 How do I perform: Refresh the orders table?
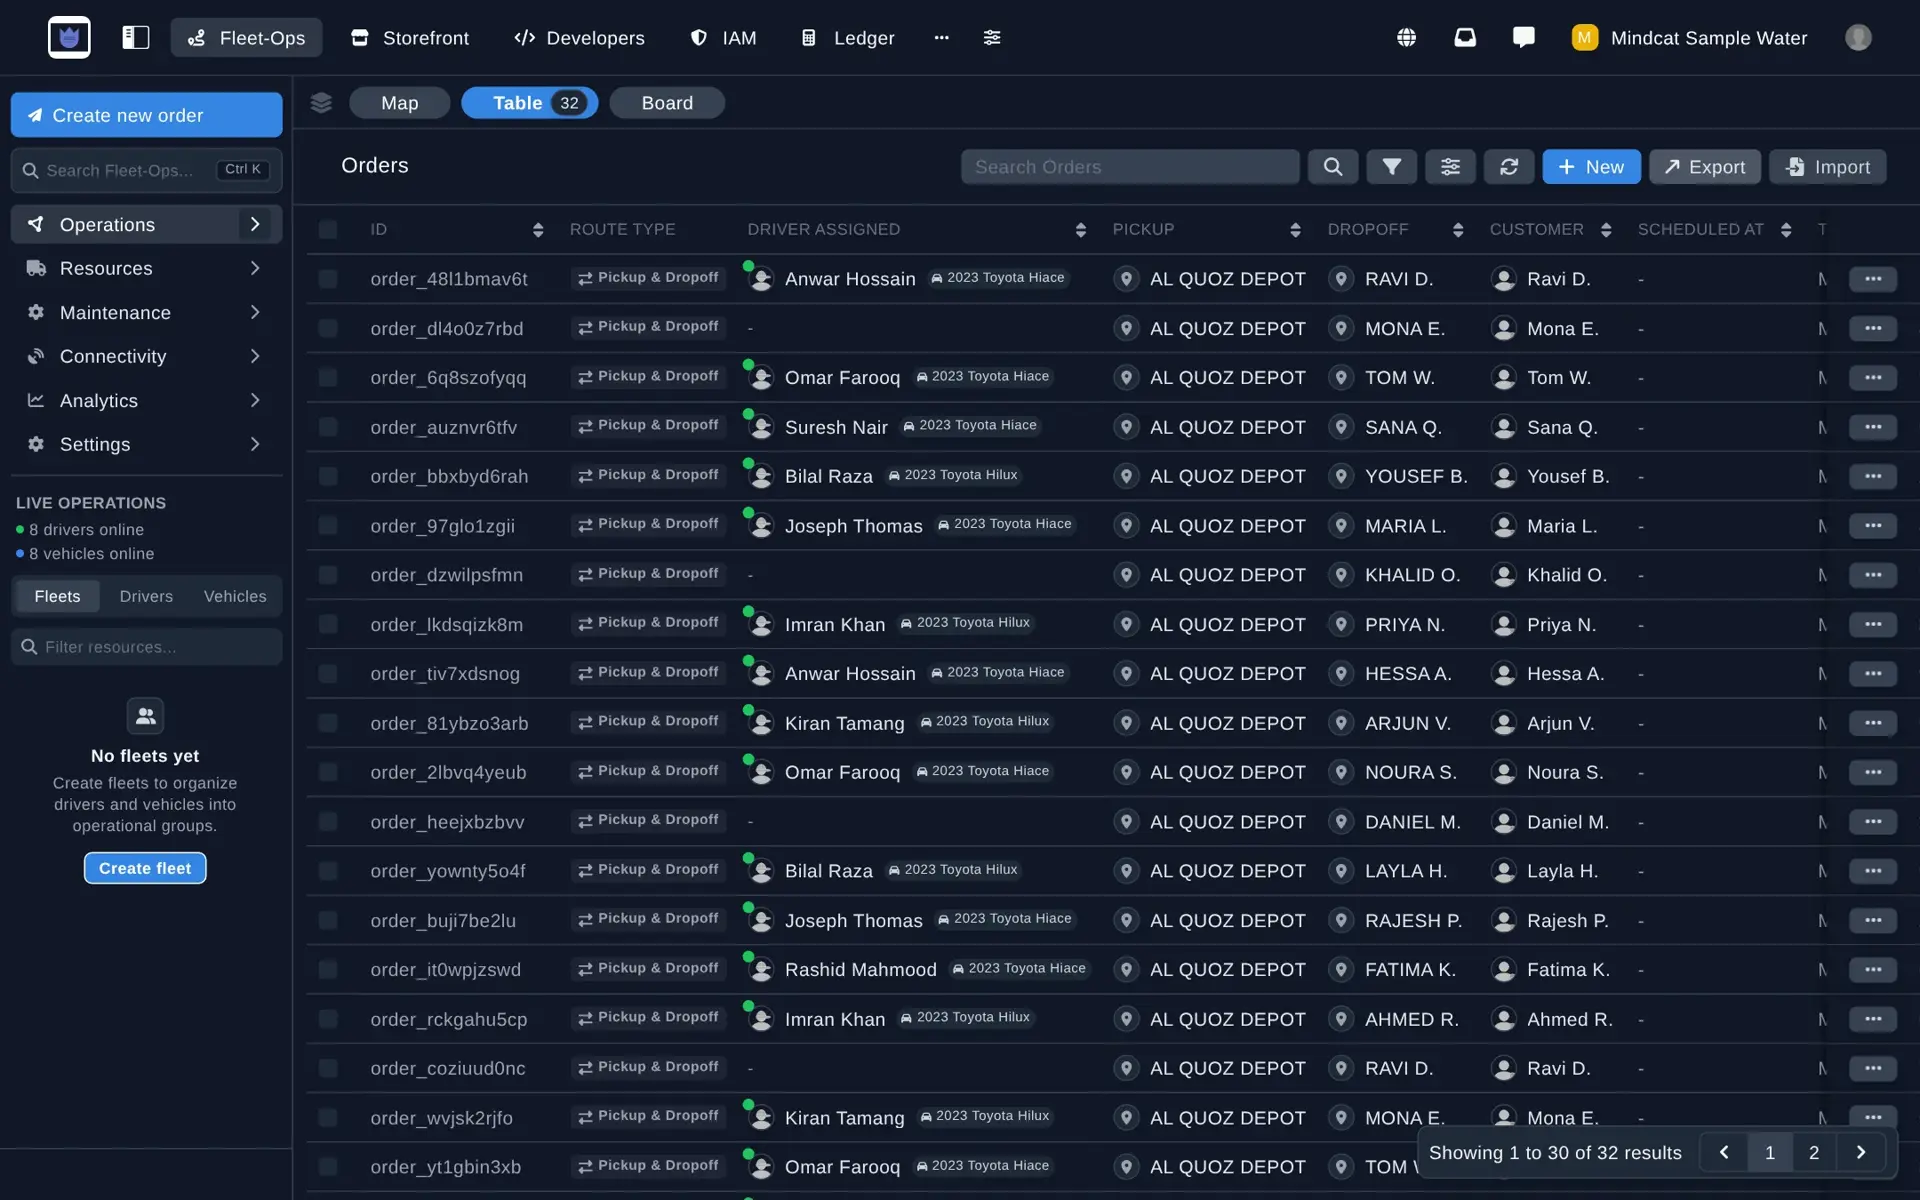pos(1509,167)
